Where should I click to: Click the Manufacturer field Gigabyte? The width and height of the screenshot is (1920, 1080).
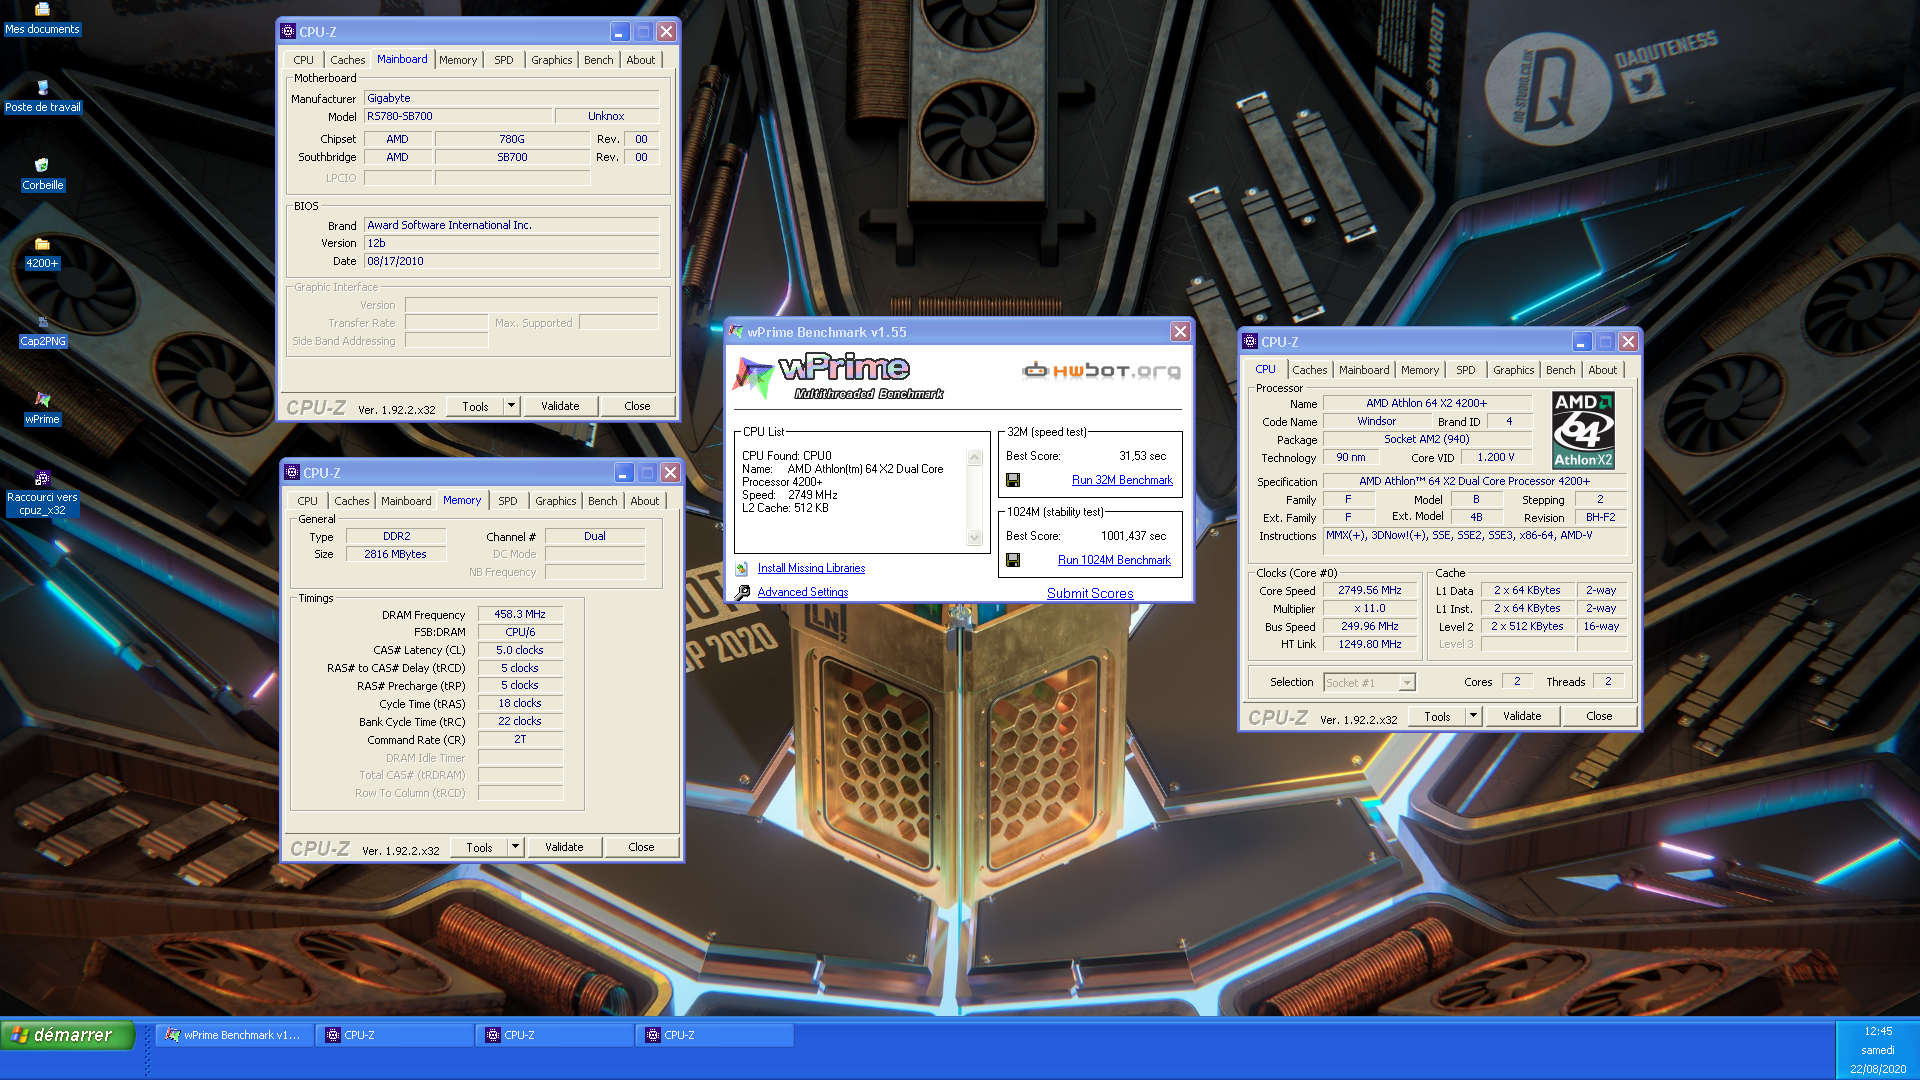pos(511,98)
